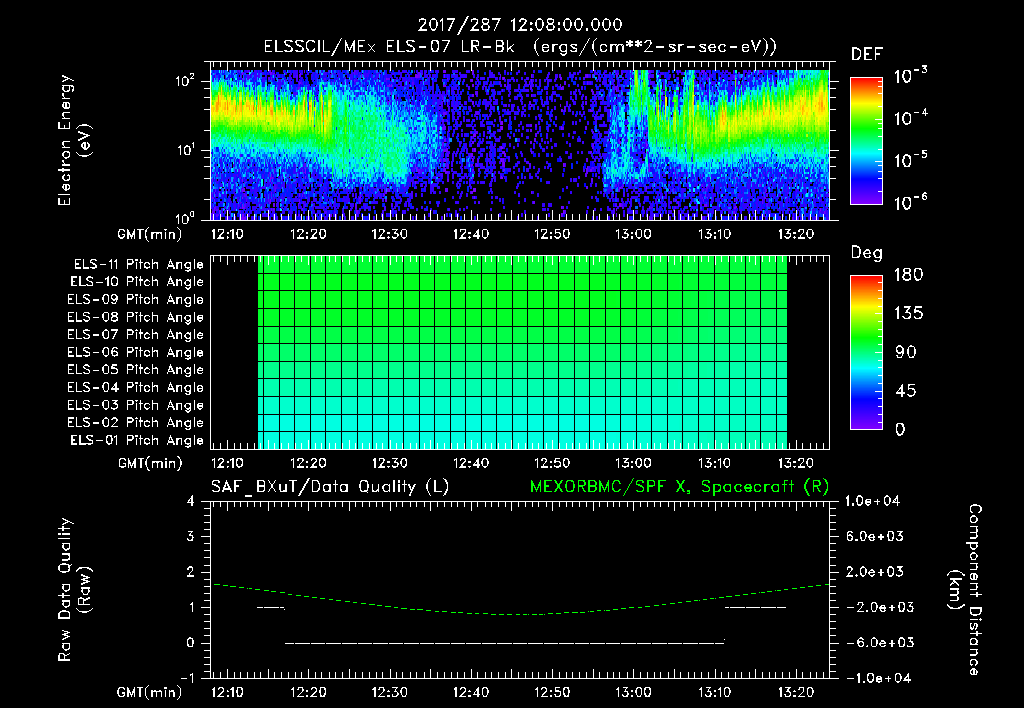Click the 45 value on Deg scale
The height and width of the screenshot is (708, 1024).
[x=906, y=391]
